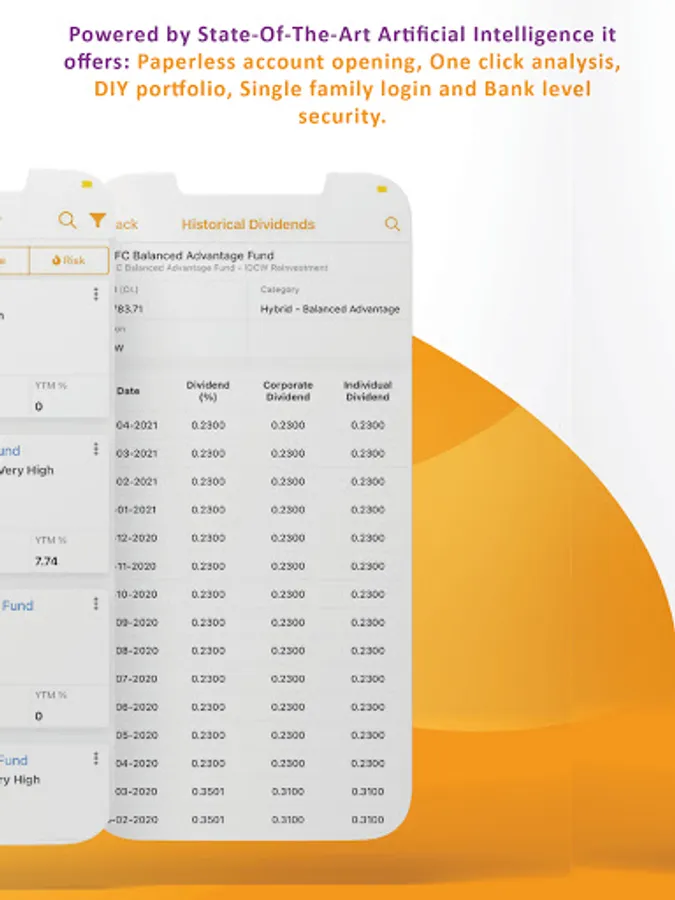Select the 07-2020 date cell
The image size is (675, 900).
click(137, 678)
